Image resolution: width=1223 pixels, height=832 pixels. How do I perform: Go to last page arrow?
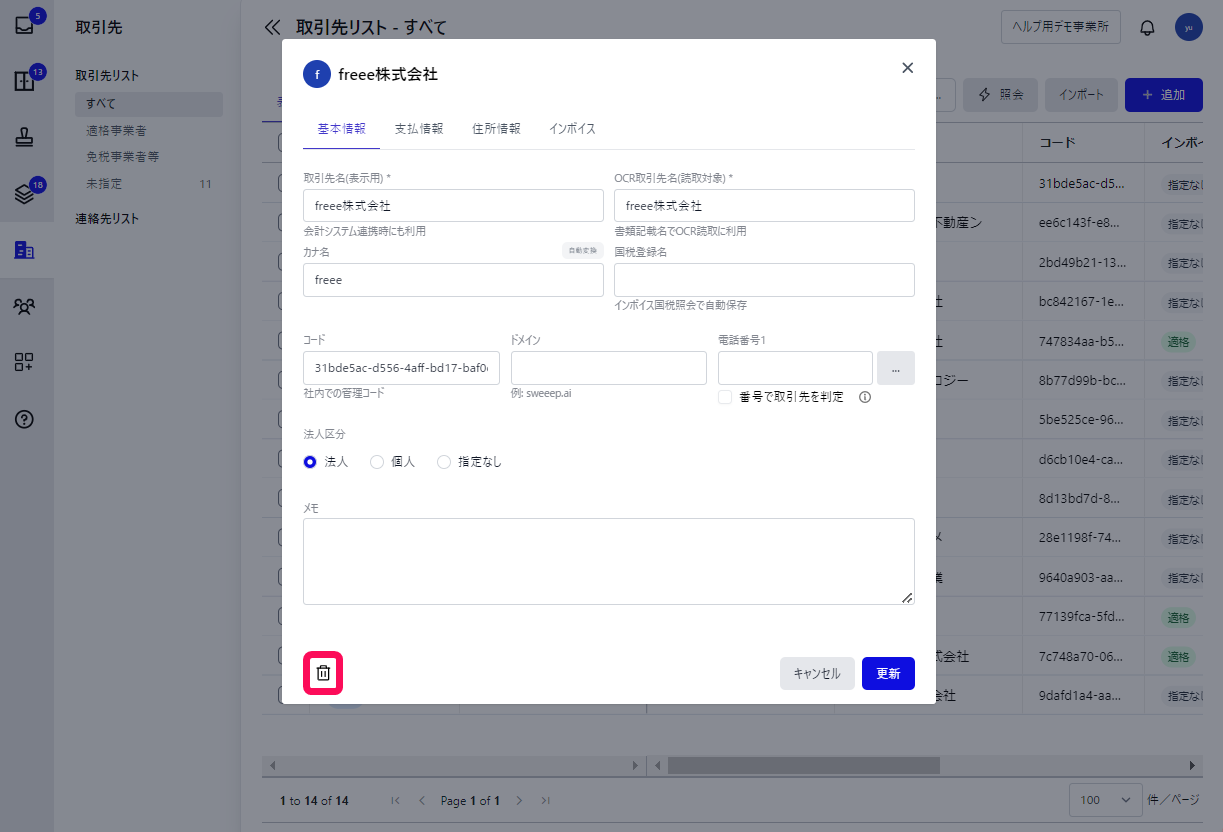(545, 801)
